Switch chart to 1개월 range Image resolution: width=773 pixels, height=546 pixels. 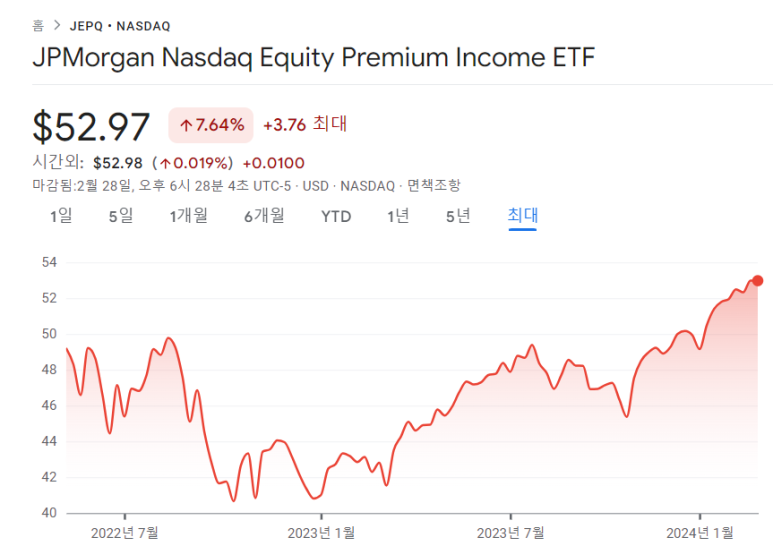coord(188,216)
